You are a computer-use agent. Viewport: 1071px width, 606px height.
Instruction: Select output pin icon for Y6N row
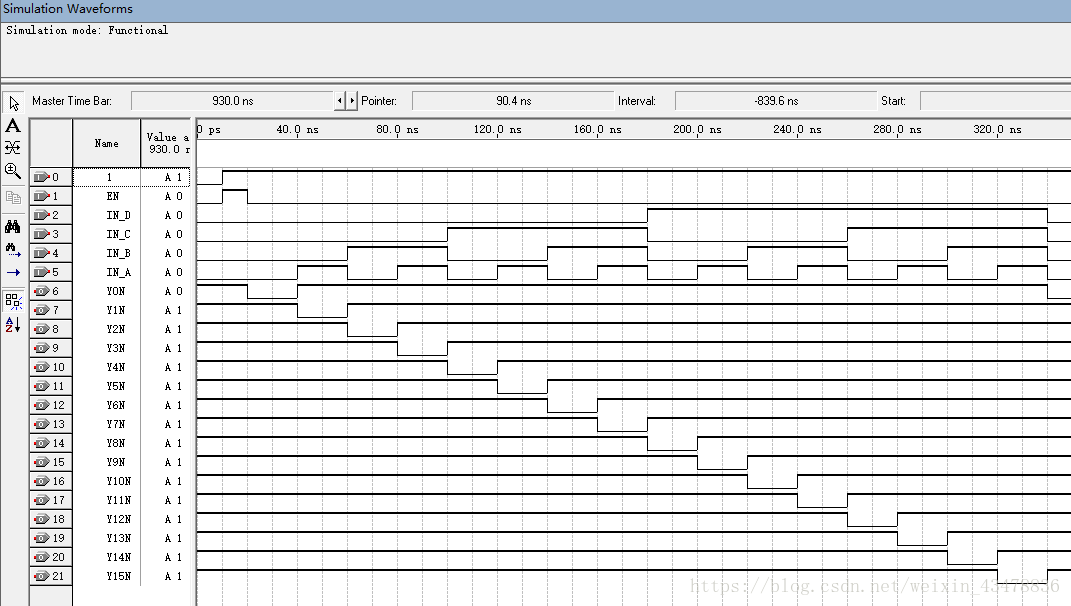[x=42, y=405]
